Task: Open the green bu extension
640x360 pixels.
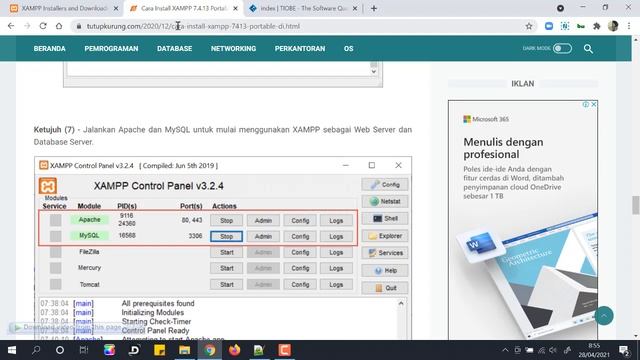Action: click(x=581, y=26)
